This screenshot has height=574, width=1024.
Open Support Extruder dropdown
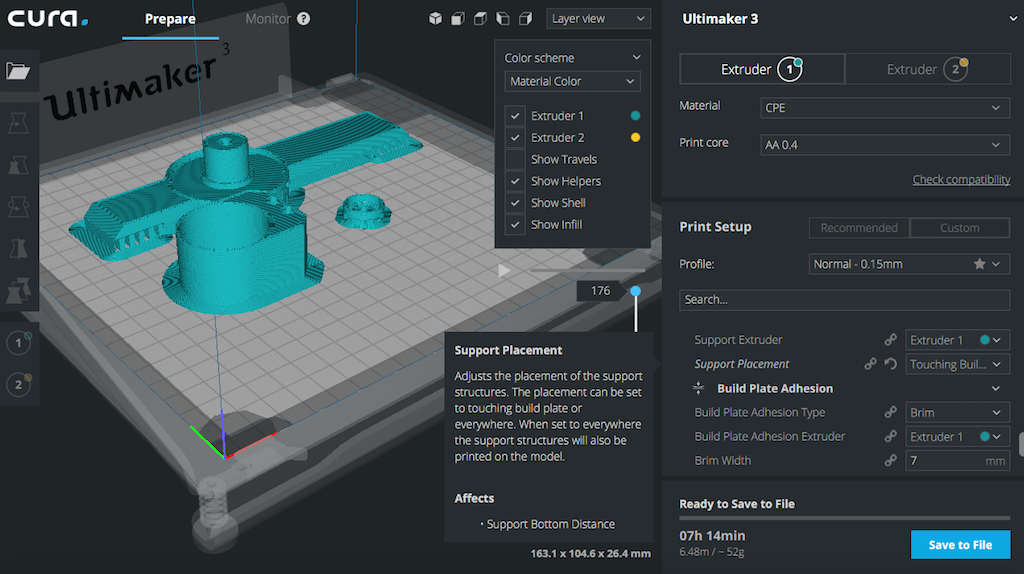[957, 340]
